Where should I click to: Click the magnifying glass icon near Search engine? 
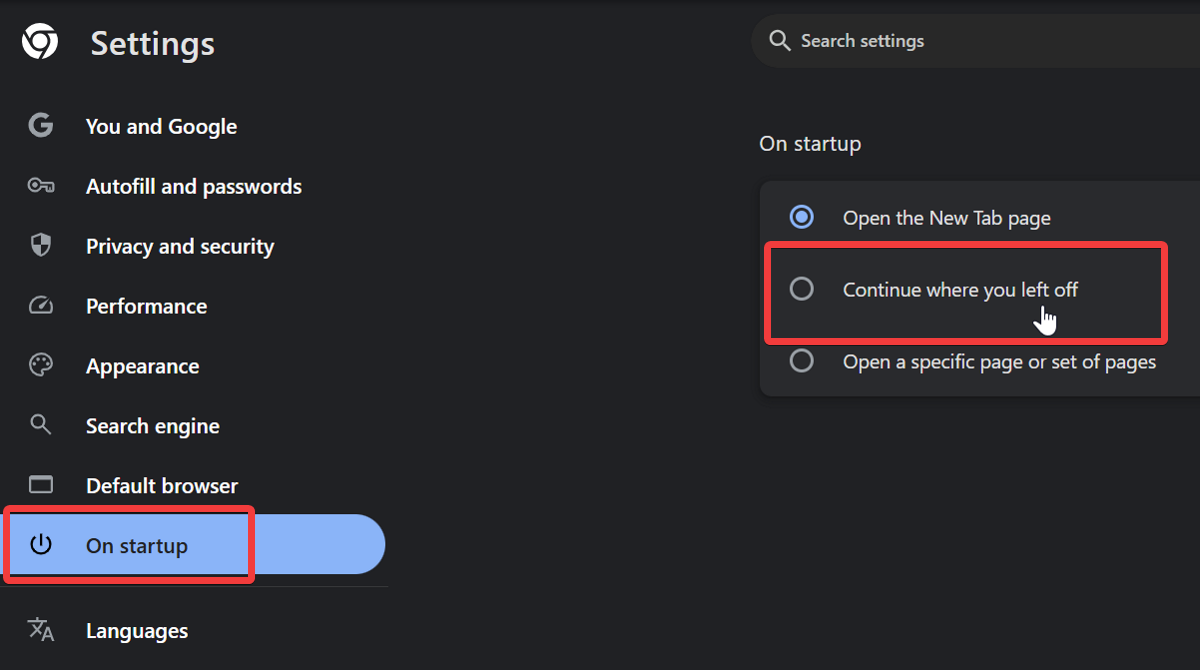[40, 424]
